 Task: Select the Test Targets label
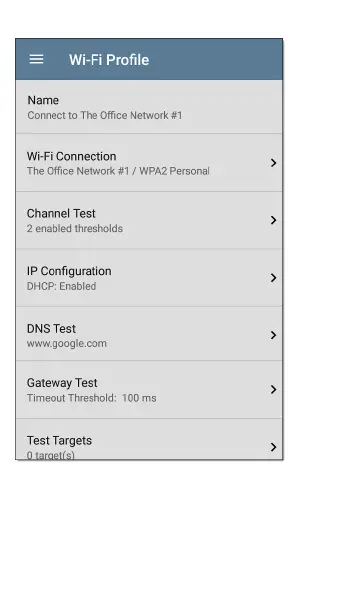[59, 440]
